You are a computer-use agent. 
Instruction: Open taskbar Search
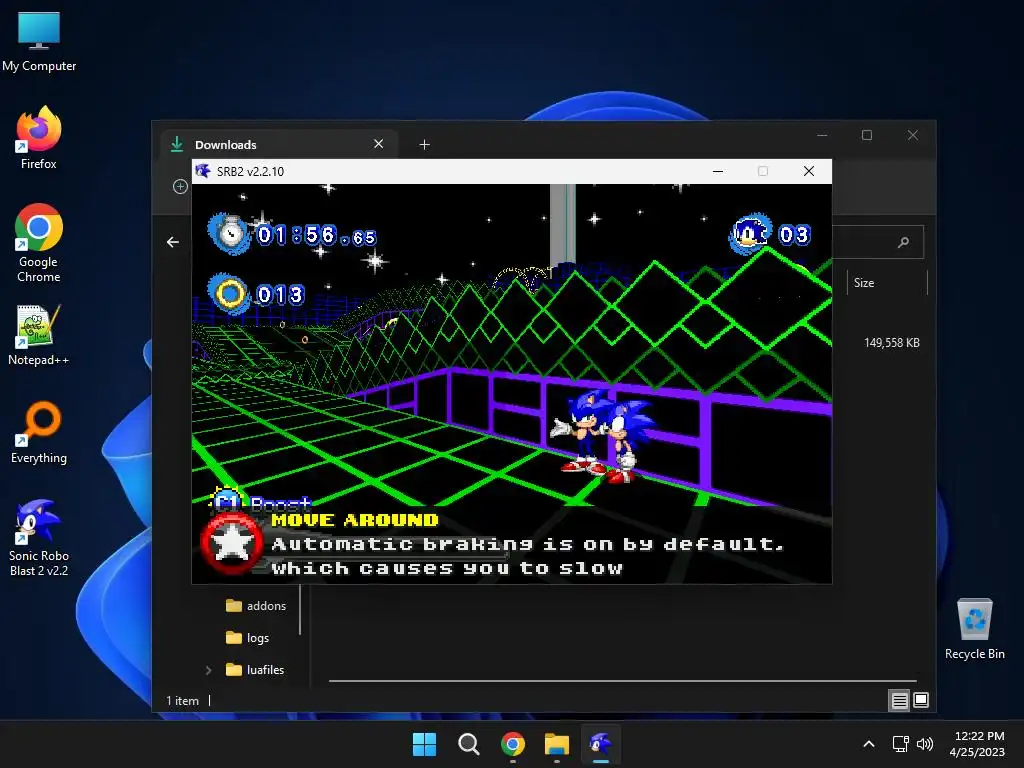[x=468, y=744]
